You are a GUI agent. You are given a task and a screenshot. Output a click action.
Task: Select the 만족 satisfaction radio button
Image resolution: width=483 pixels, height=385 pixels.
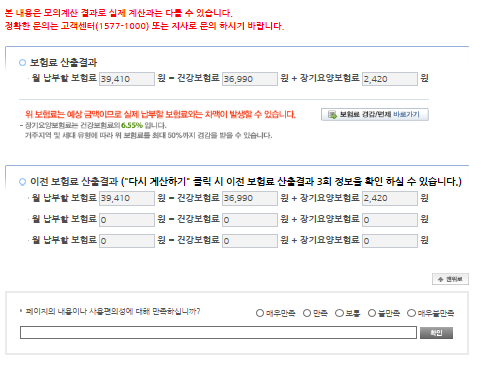coord(307,313)
